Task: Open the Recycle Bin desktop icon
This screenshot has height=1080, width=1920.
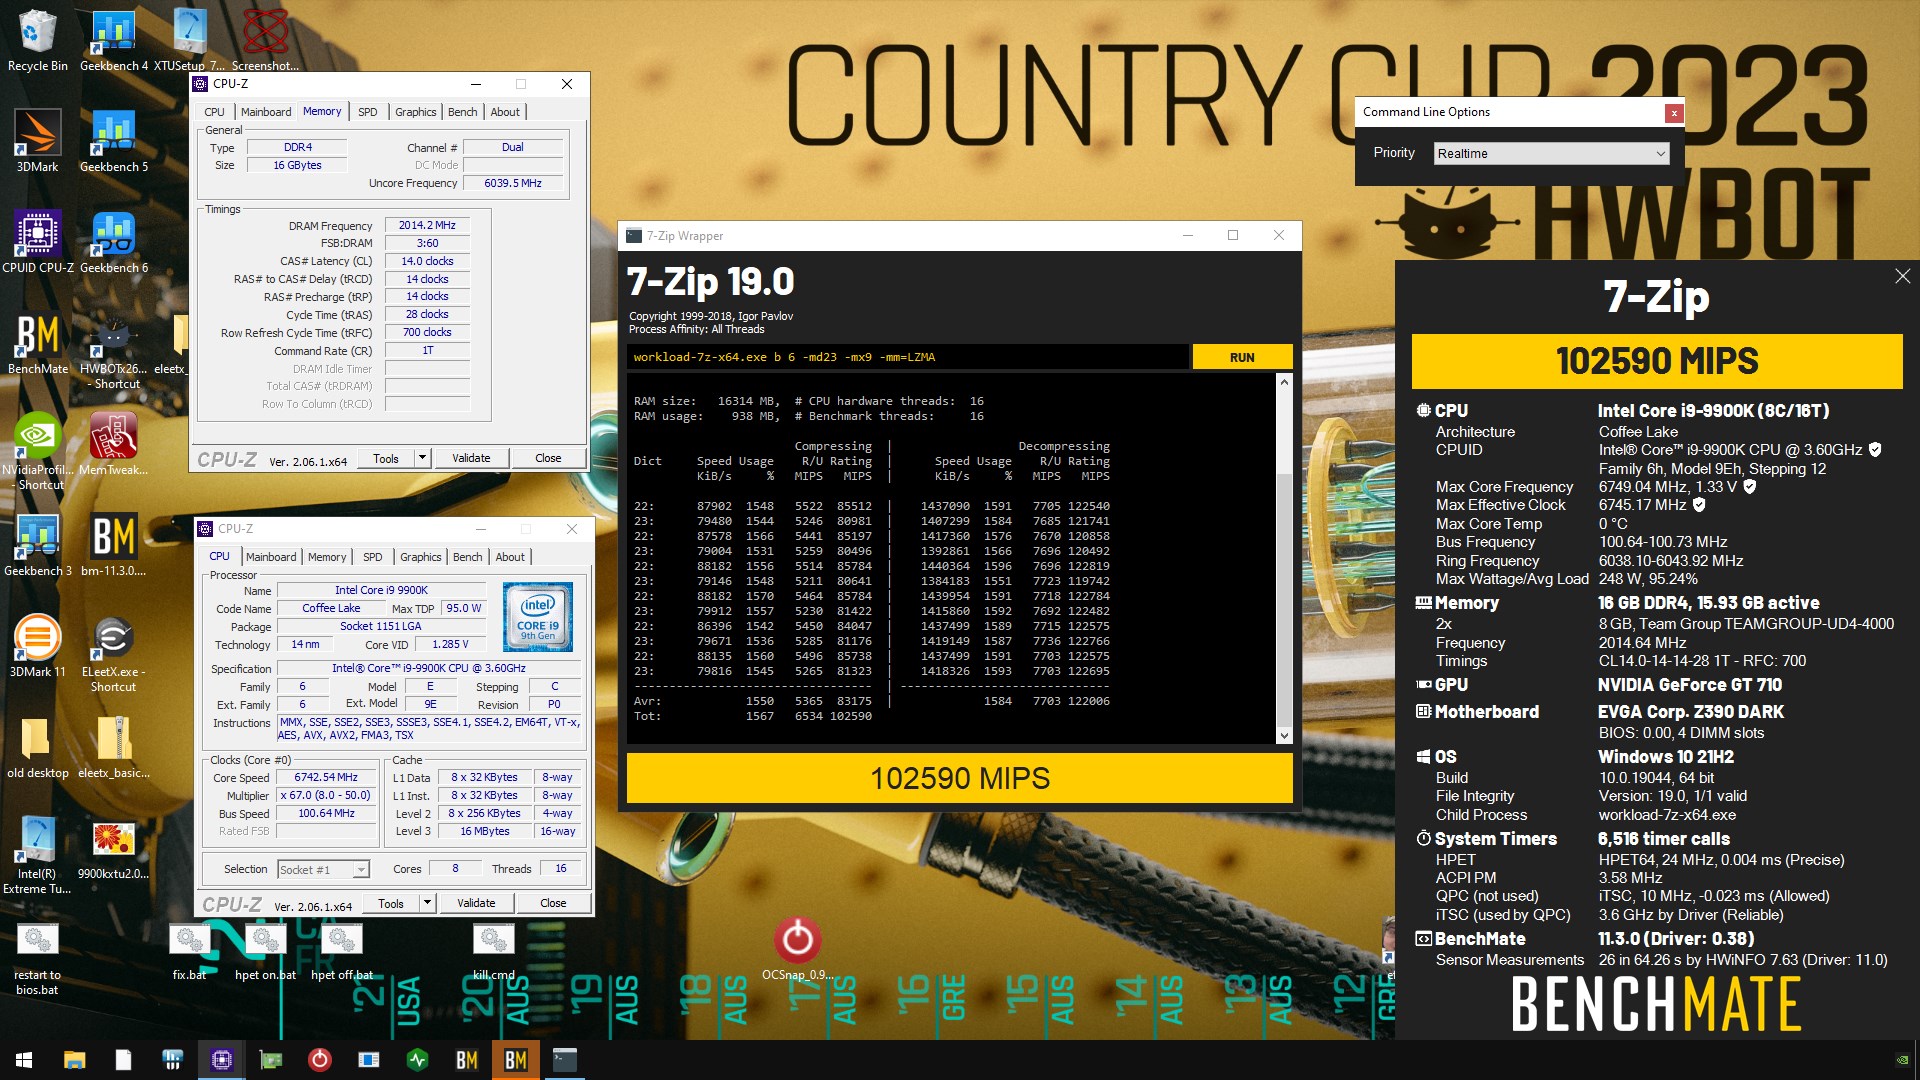Action: (x=37, y=40)
